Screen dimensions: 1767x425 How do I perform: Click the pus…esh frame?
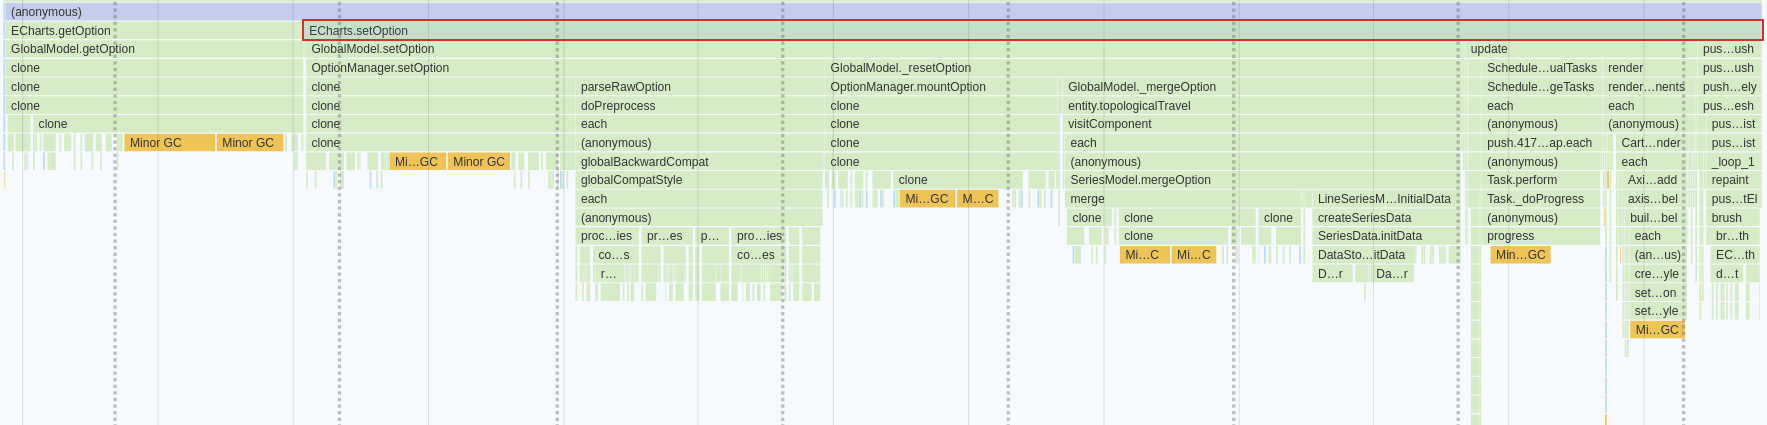[x=1729, y=106]
